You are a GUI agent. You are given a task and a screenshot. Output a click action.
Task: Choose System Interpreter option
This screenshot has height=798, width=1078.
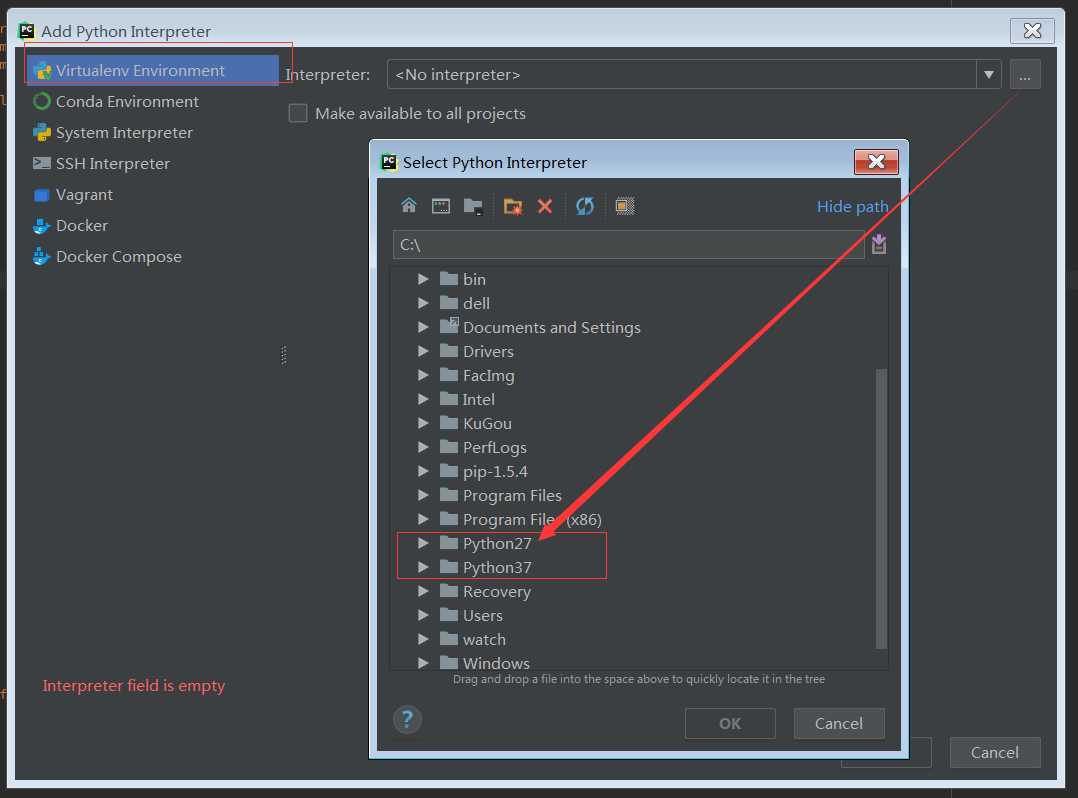click(124, 133)
